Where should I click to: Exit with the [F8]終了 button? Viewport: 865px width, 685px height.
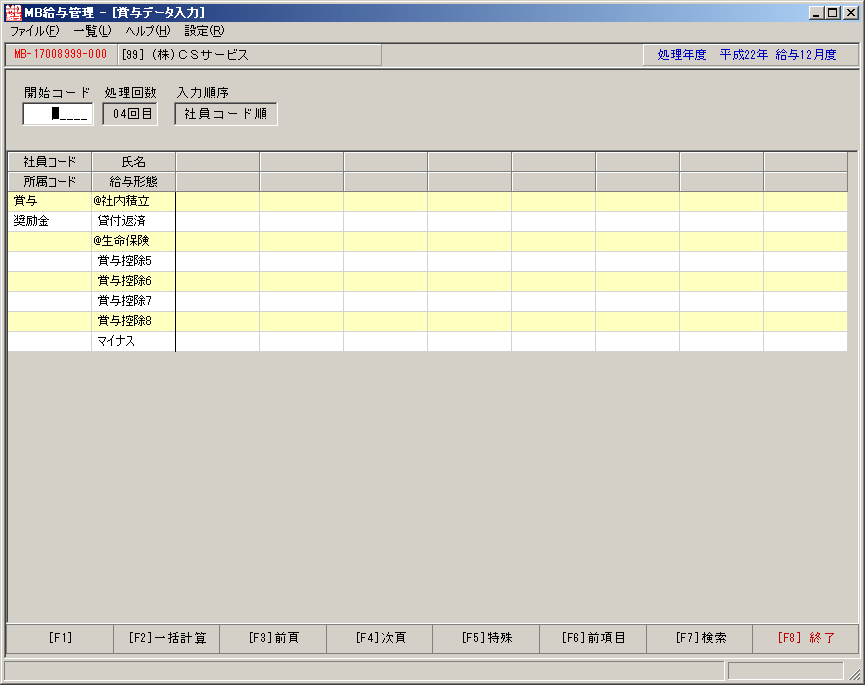[x=806, y=638]
